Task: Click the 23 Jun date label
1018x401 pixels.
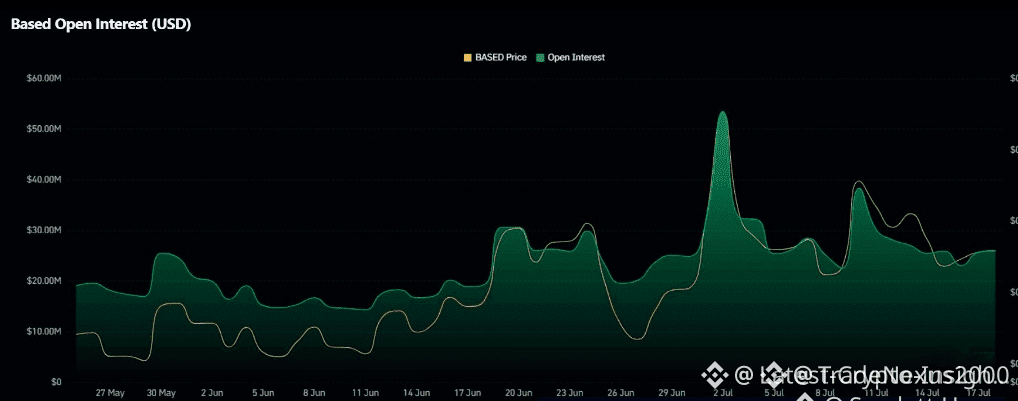Action: point(570,393)
